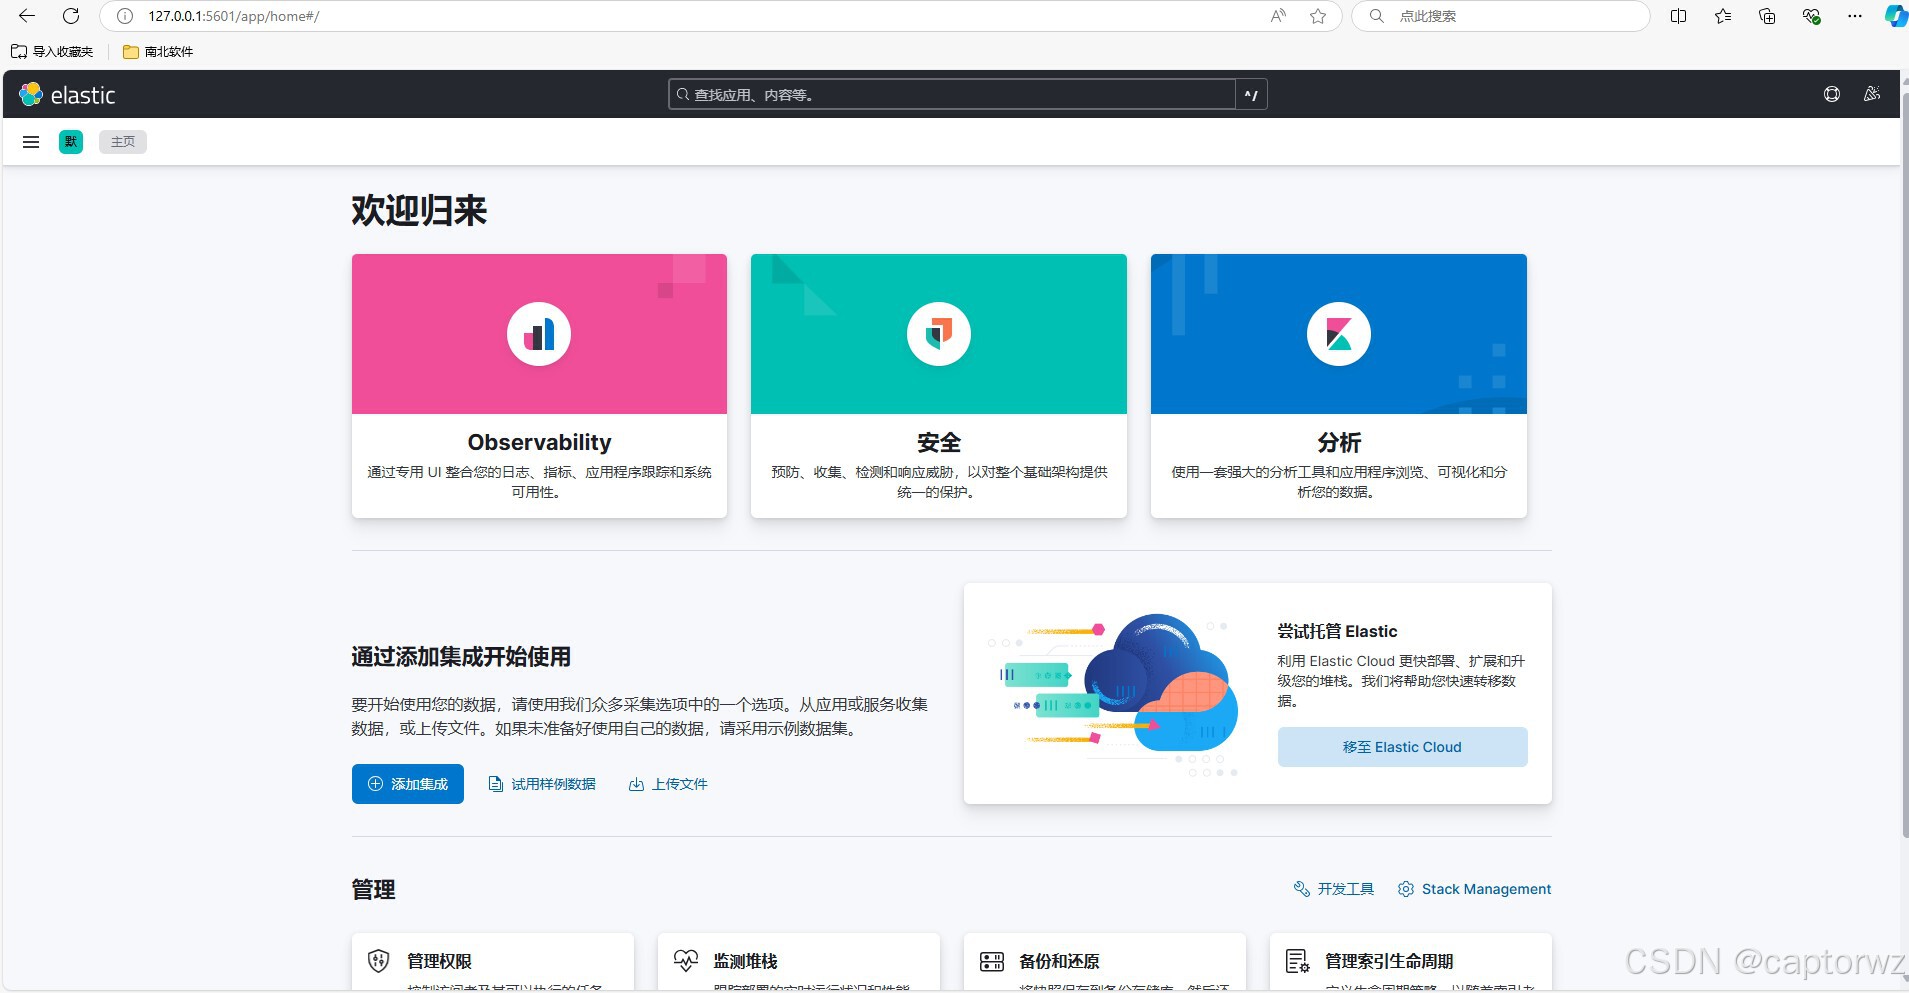This screenshot has width=1909, height=993.
Task: Open the 分析 Kibana card icon
Action: [1339, 334]
